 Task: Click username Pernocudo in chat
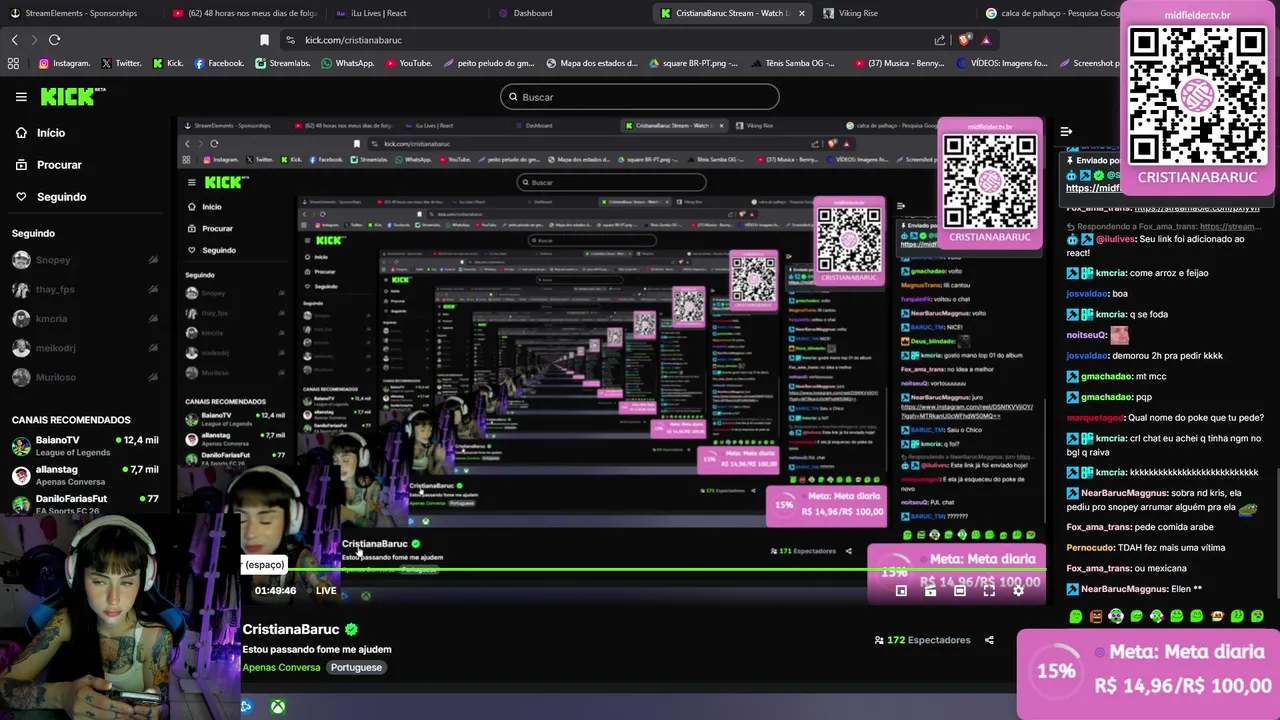click(x=1091, y=548)
